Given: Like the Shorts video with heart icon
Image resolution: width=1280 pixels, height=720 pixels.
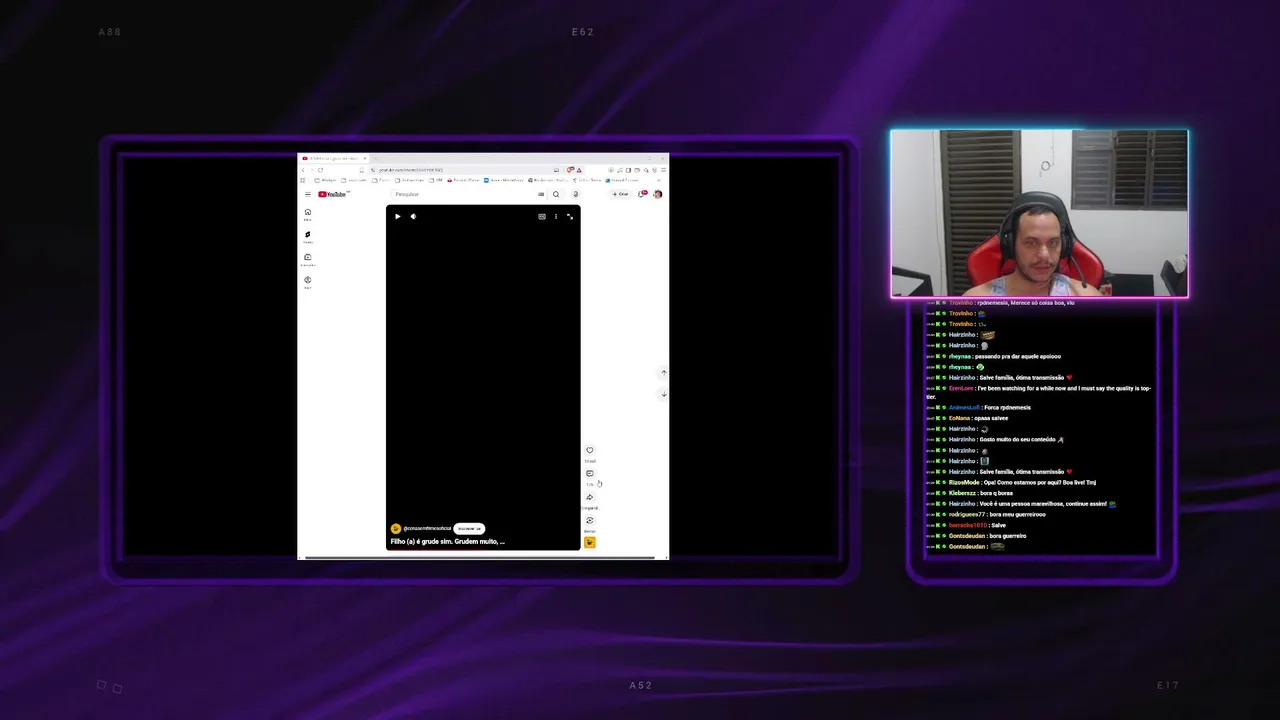Looking at the screenshot, I should pos(590,451).
